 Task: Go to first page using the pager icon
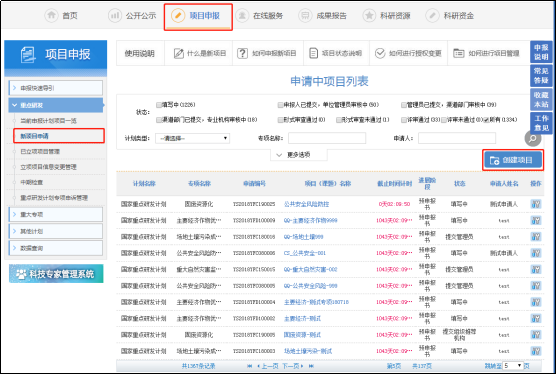tap(250, 366)
